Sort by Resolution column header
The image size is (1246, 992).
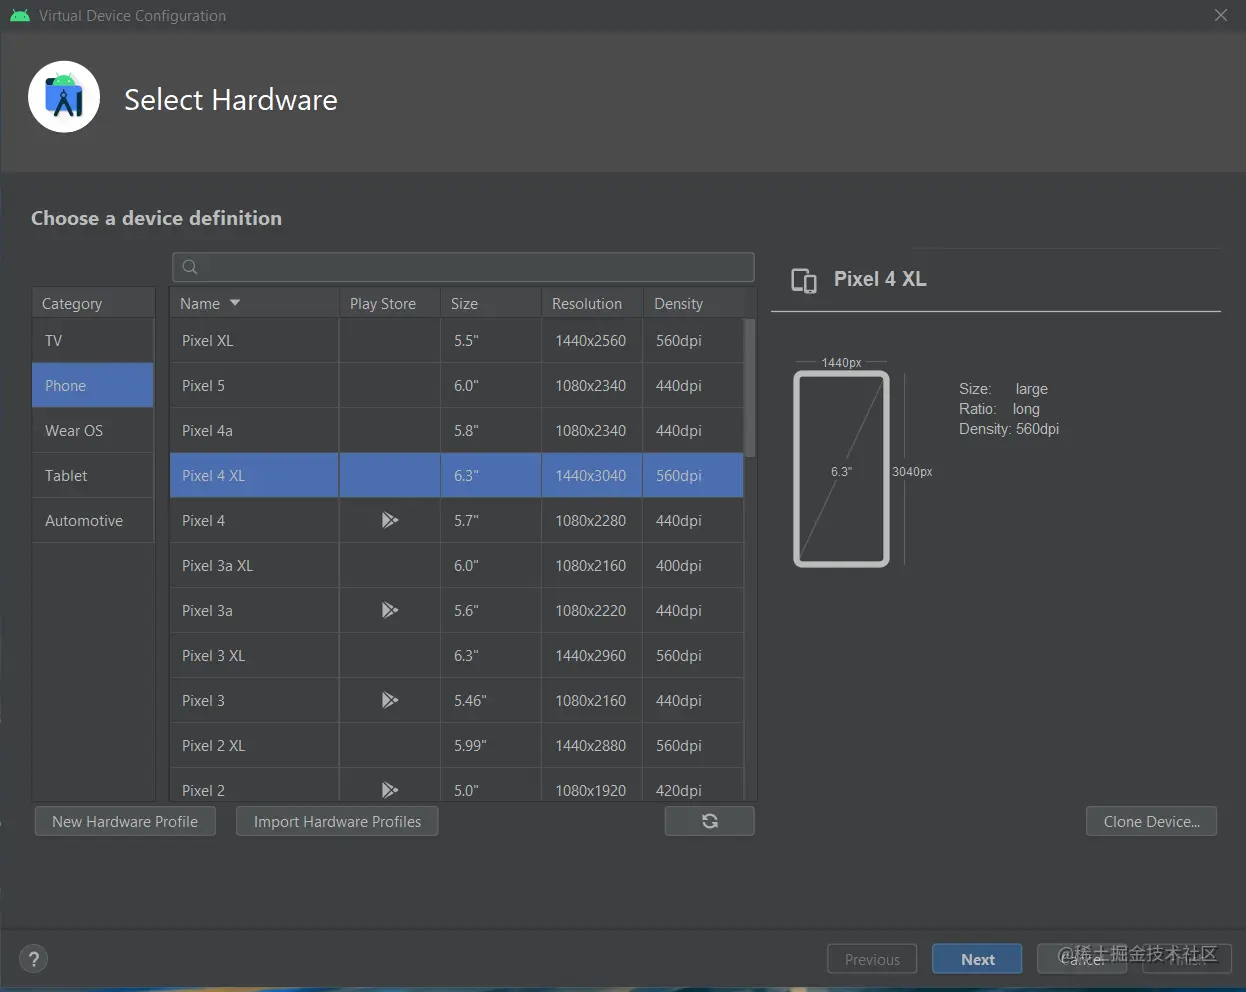pos(592,303)
